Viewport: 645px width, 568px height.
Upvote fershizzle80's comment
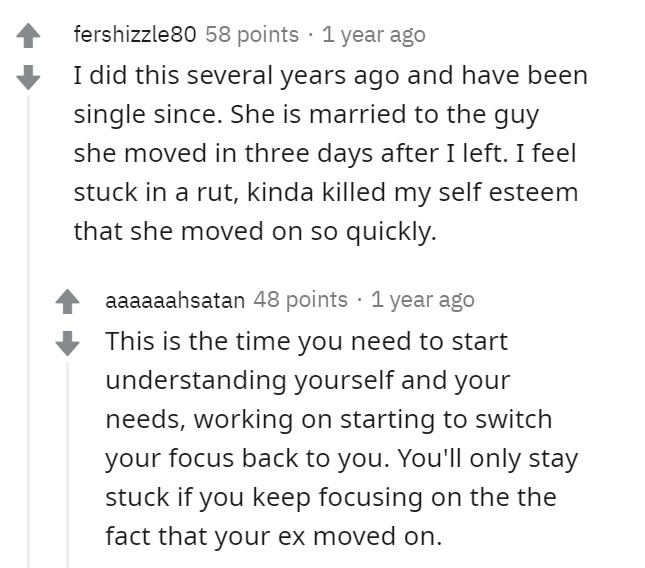[x=28, y=36]
